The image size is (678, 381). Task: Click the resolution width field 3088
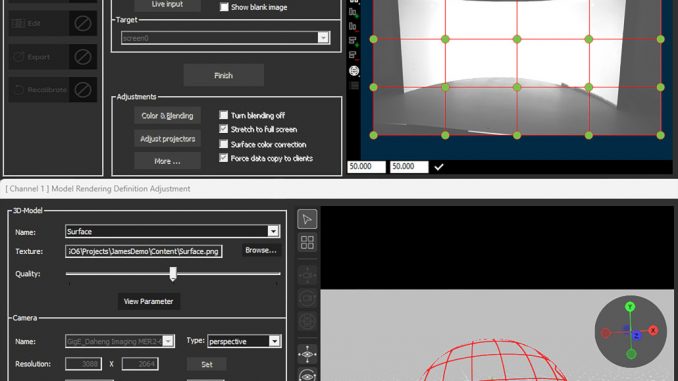tap(83, 364)
